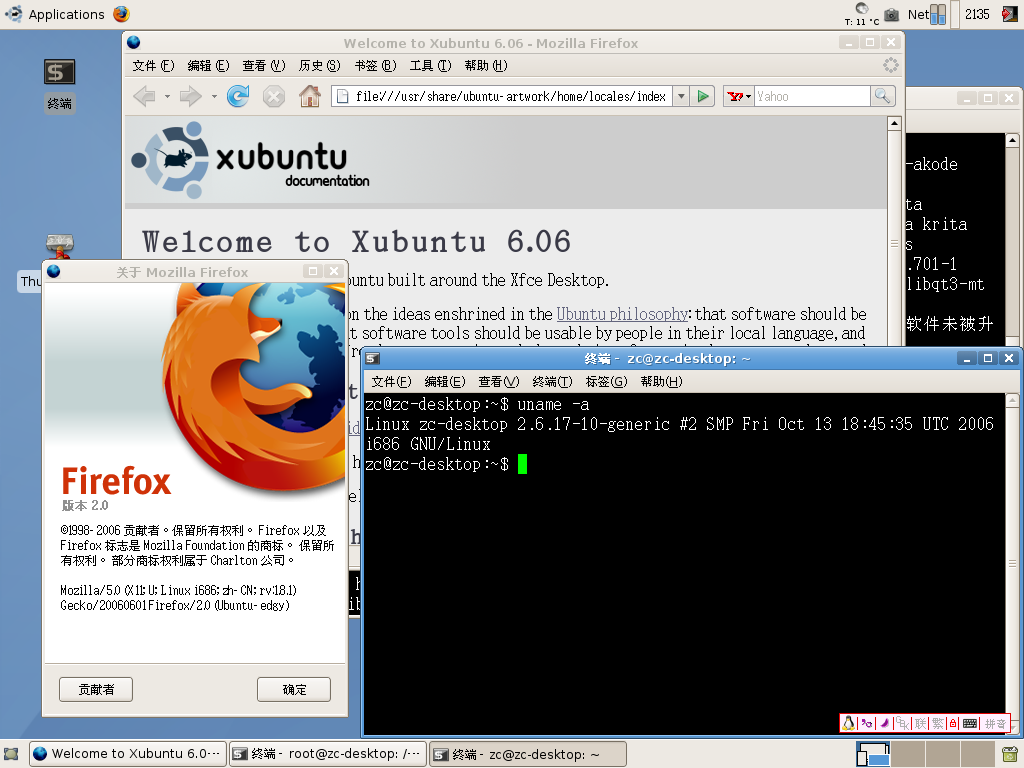Click the 贡献者 credits button

(96, 690)
